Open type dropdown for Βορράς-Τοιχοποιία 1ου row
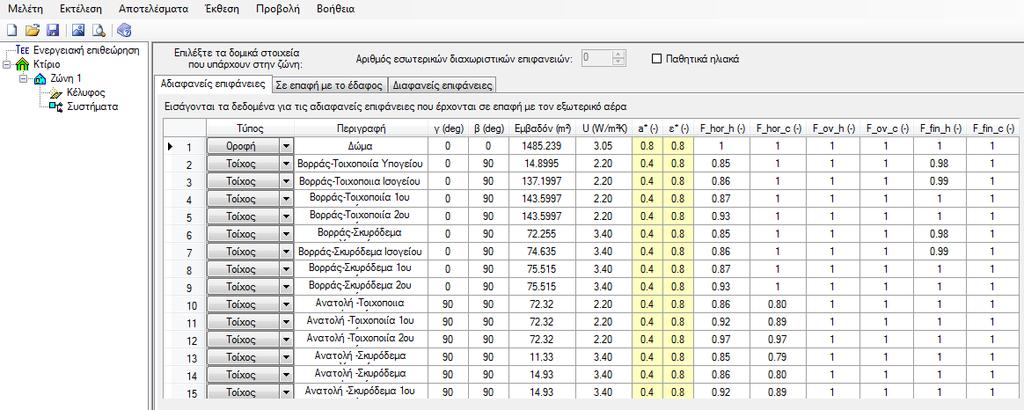The width and height of the screenshot is (1024, 410). click(x=285, y=199)
